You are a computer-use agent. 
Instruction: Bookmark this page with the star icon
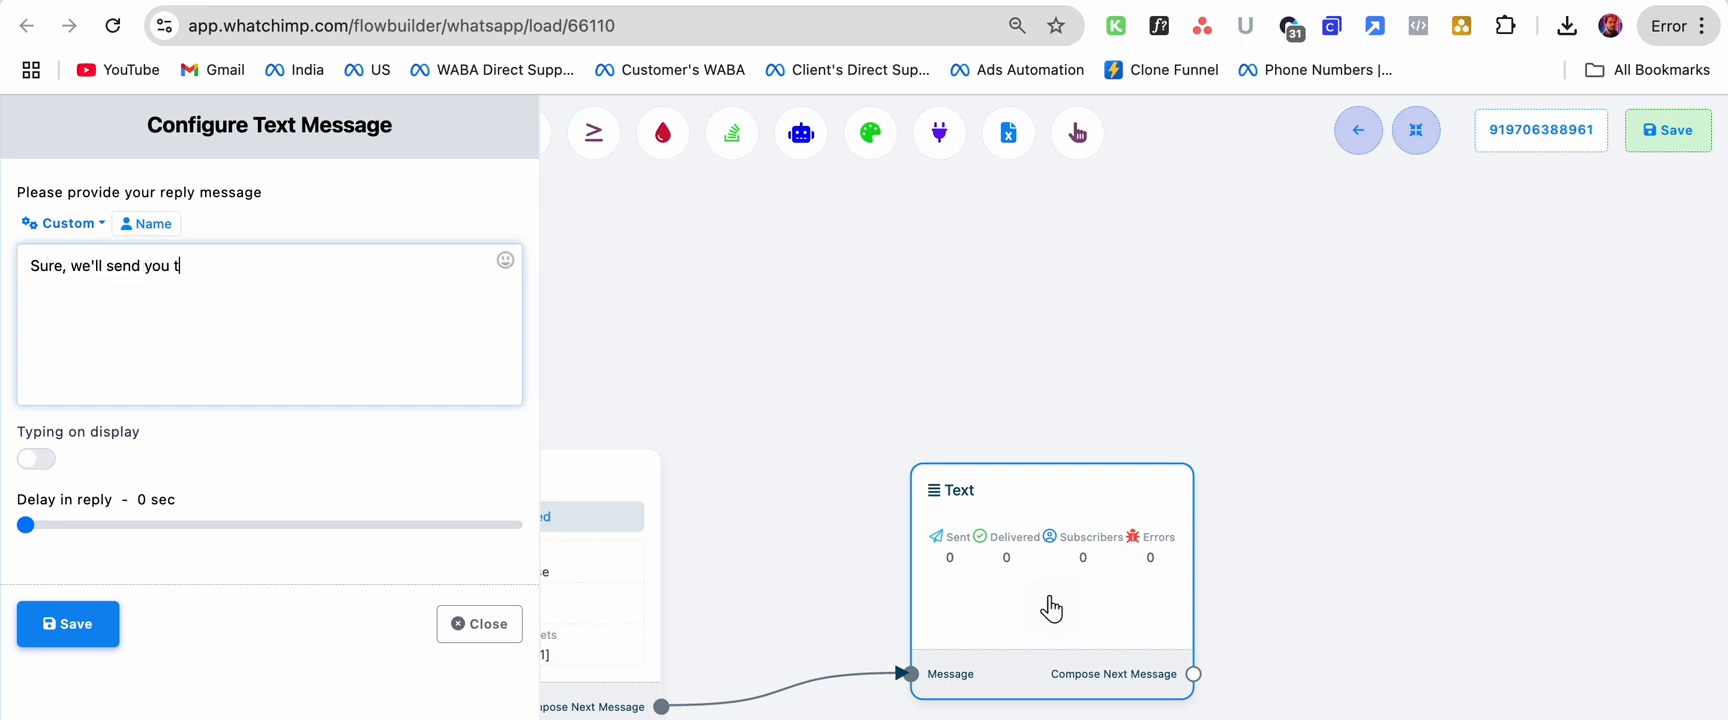[1056, 26]
